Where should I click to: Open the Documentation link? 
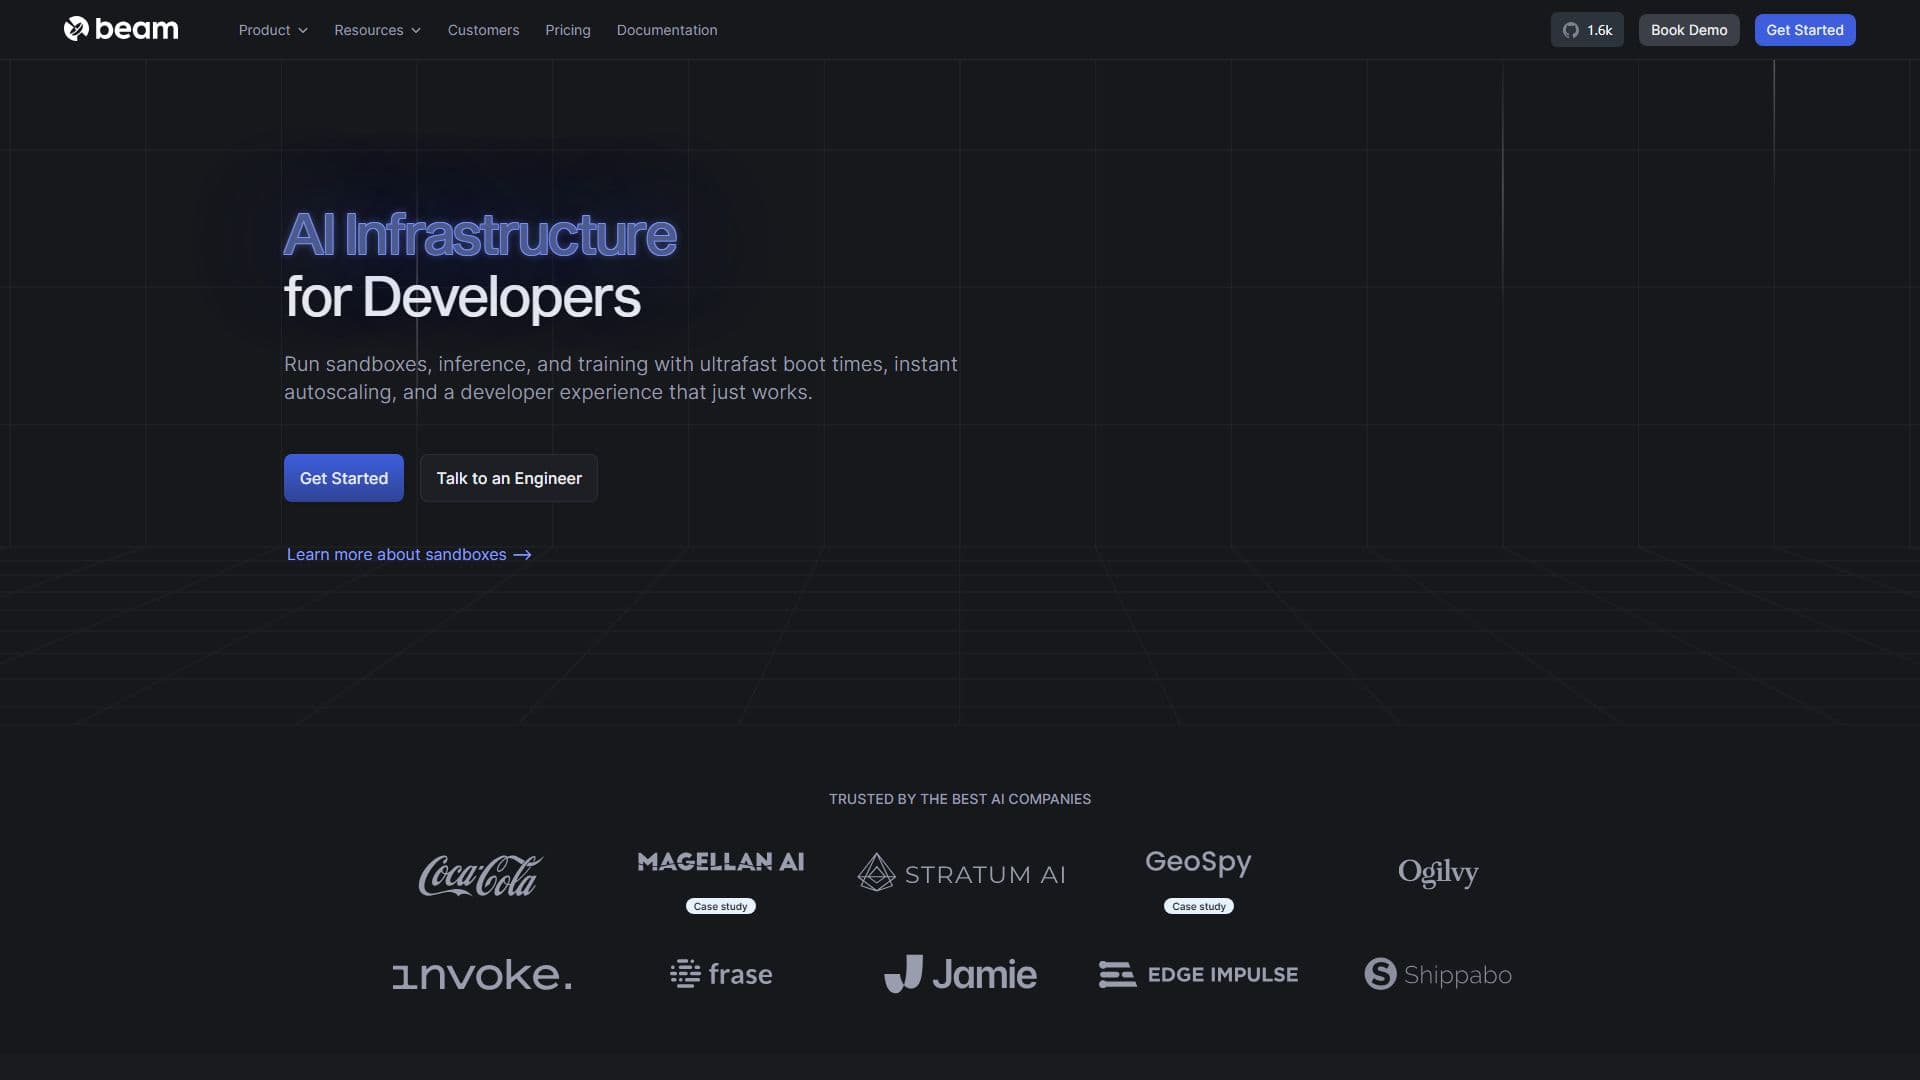pos(667,30)
